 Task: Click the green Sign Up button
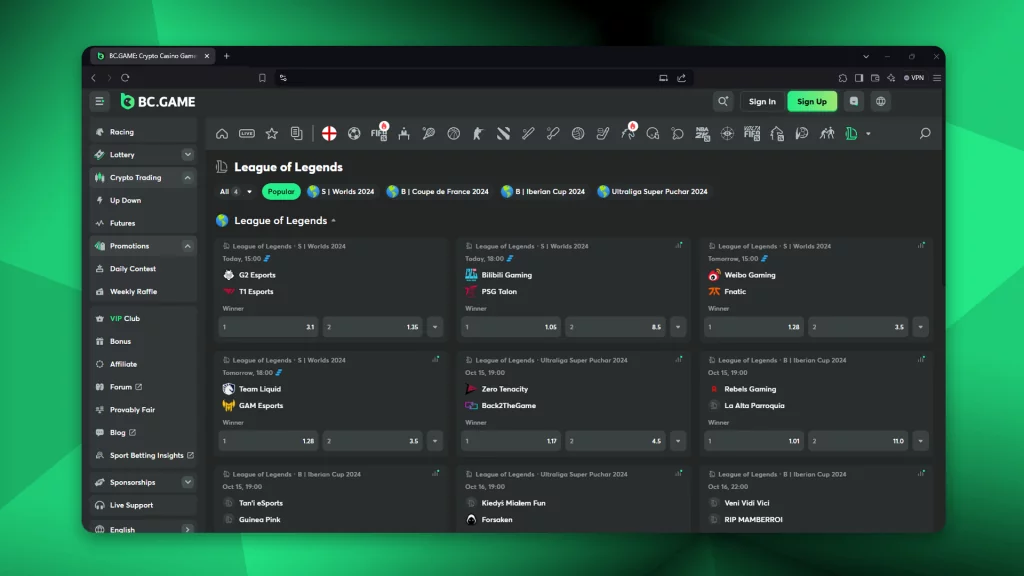(x=812, y=101)
